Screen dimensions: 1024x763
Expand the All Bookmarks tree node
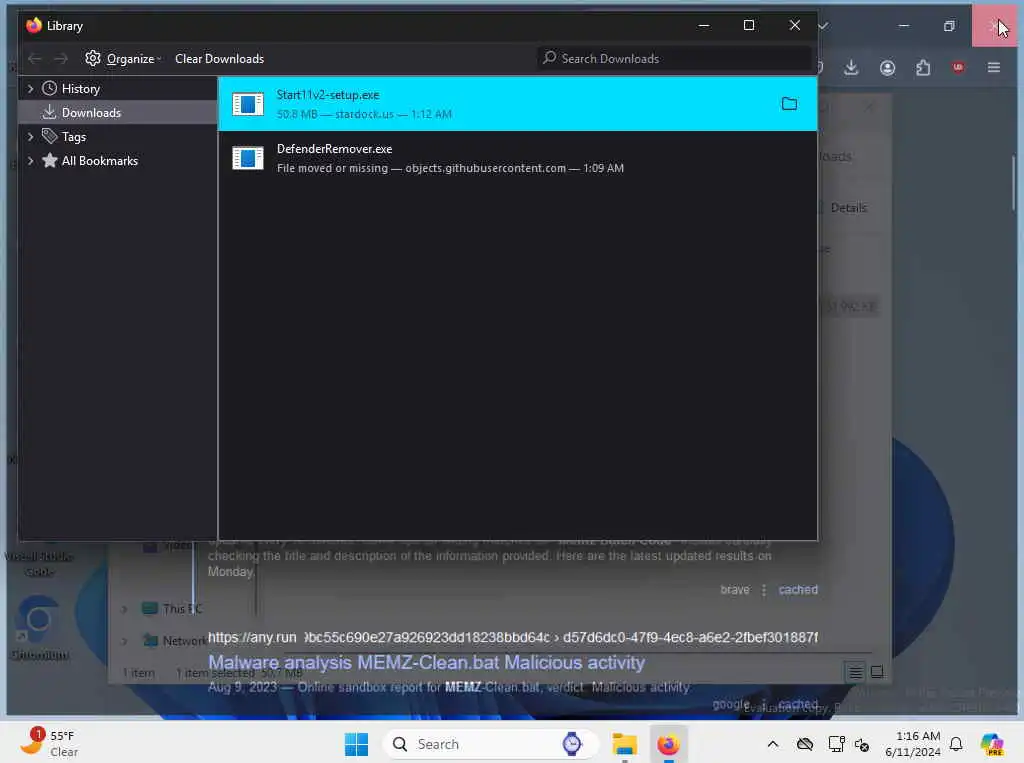(x=30, y=161)
